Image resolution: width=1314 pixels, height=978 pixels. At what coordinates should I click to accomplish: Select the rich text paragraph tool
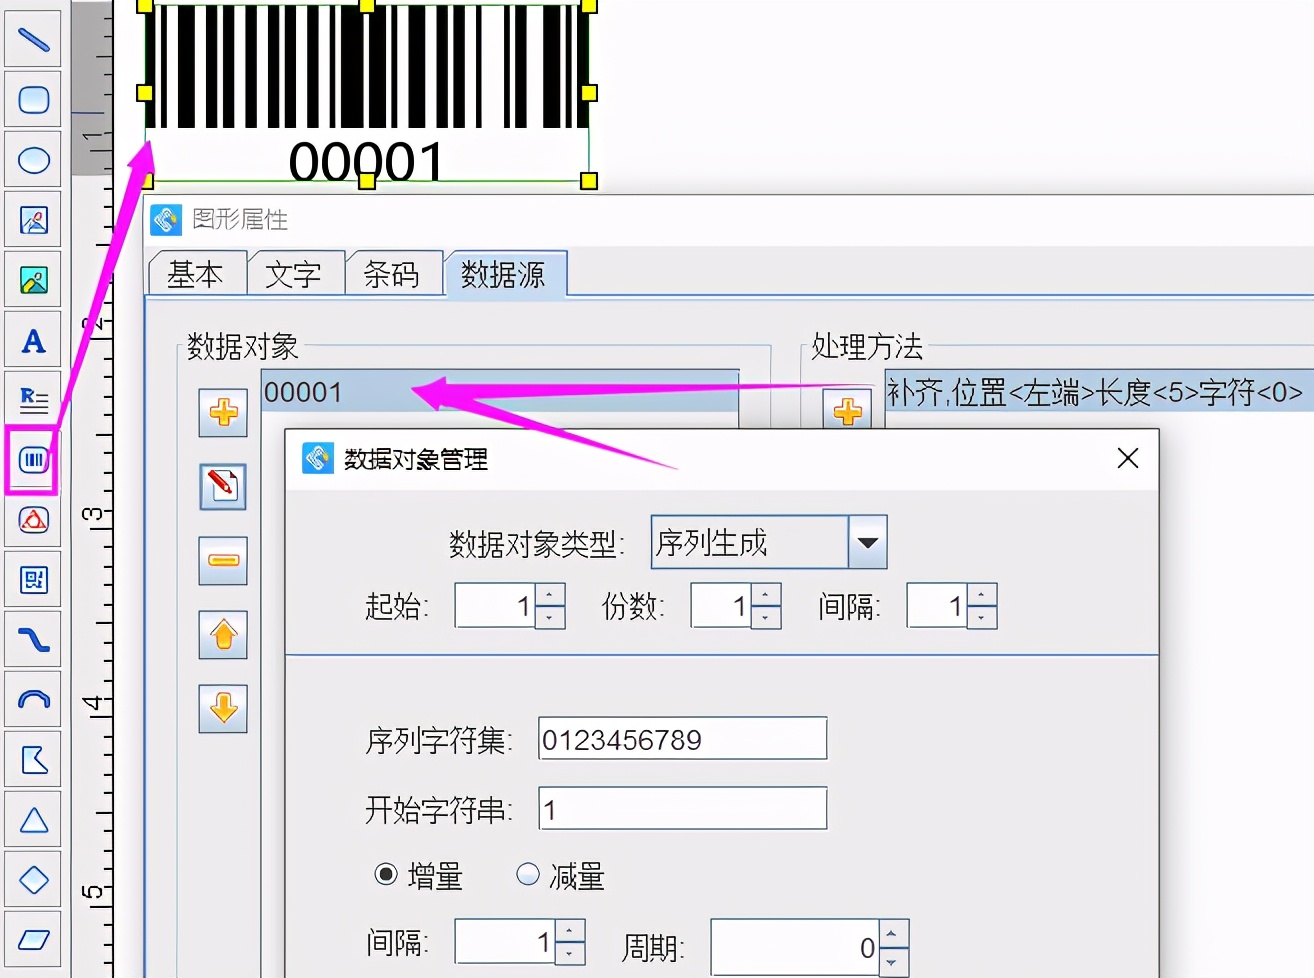(33, 400)
